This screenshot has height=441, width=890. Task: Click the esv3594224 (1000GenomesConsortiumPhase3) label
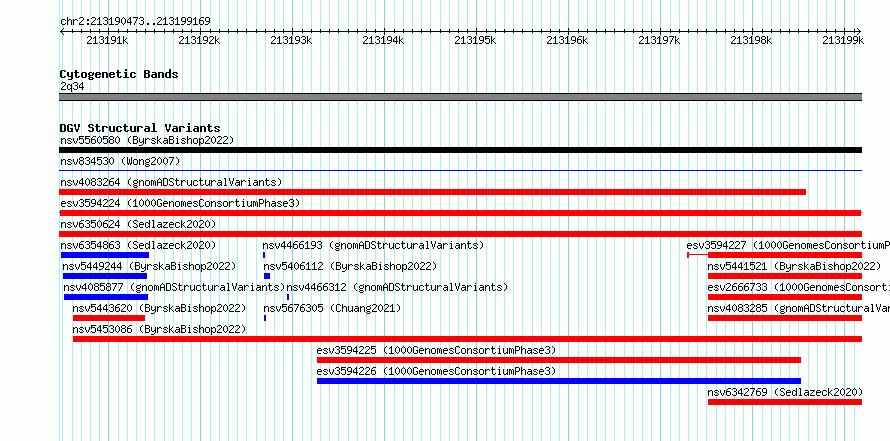tap(180, 203)
